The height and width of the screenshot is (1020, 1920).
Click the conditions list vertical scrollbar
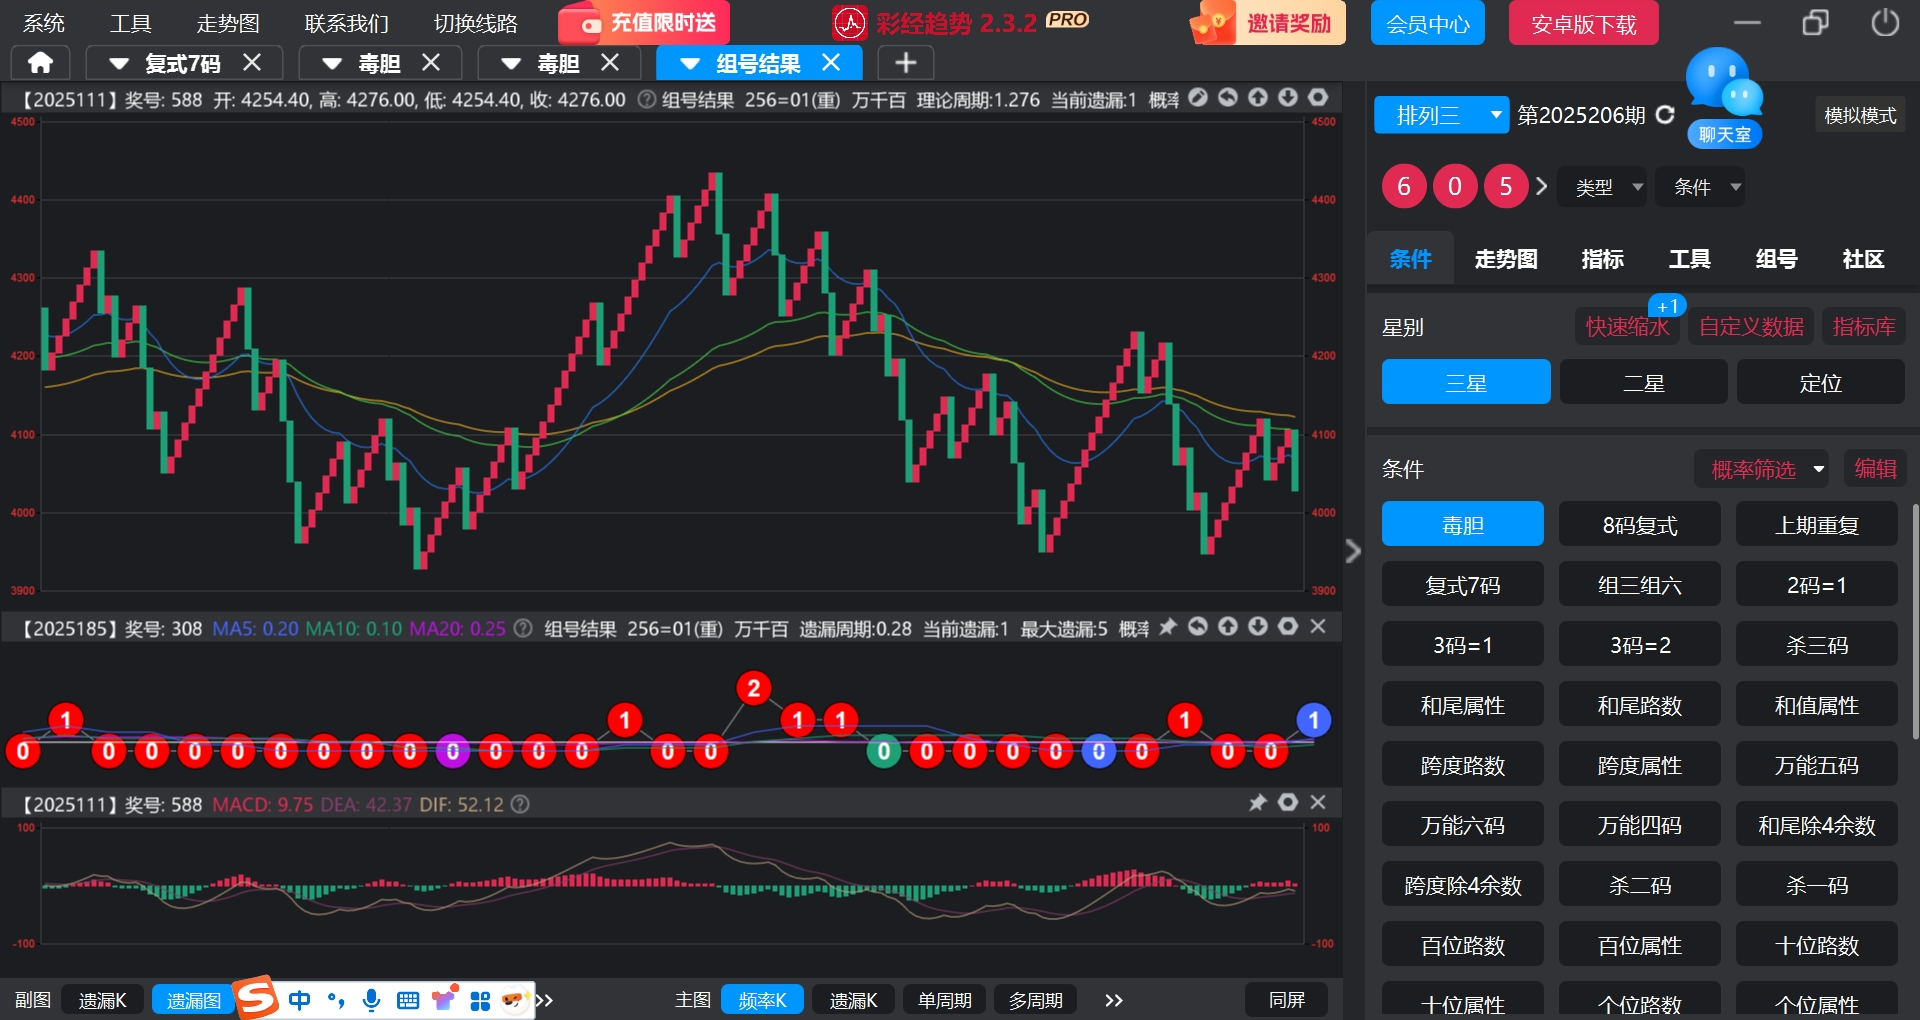1914,620
